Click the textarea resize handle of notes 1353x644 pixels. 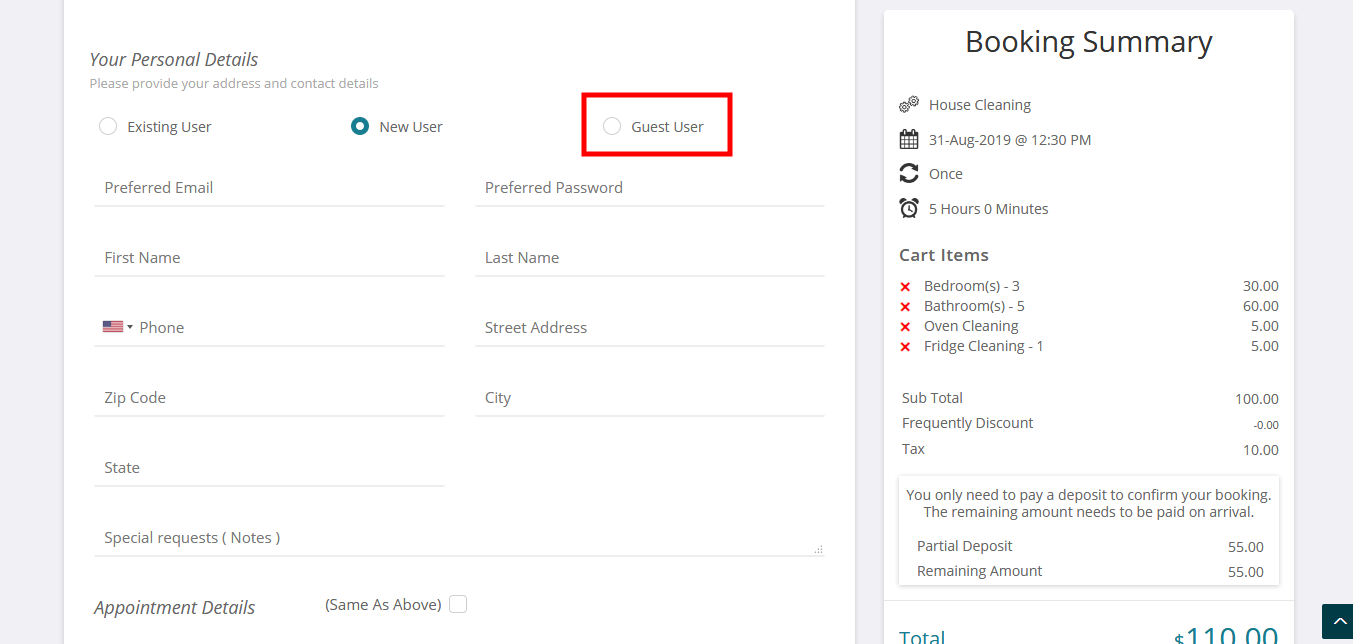click(819, 549)
